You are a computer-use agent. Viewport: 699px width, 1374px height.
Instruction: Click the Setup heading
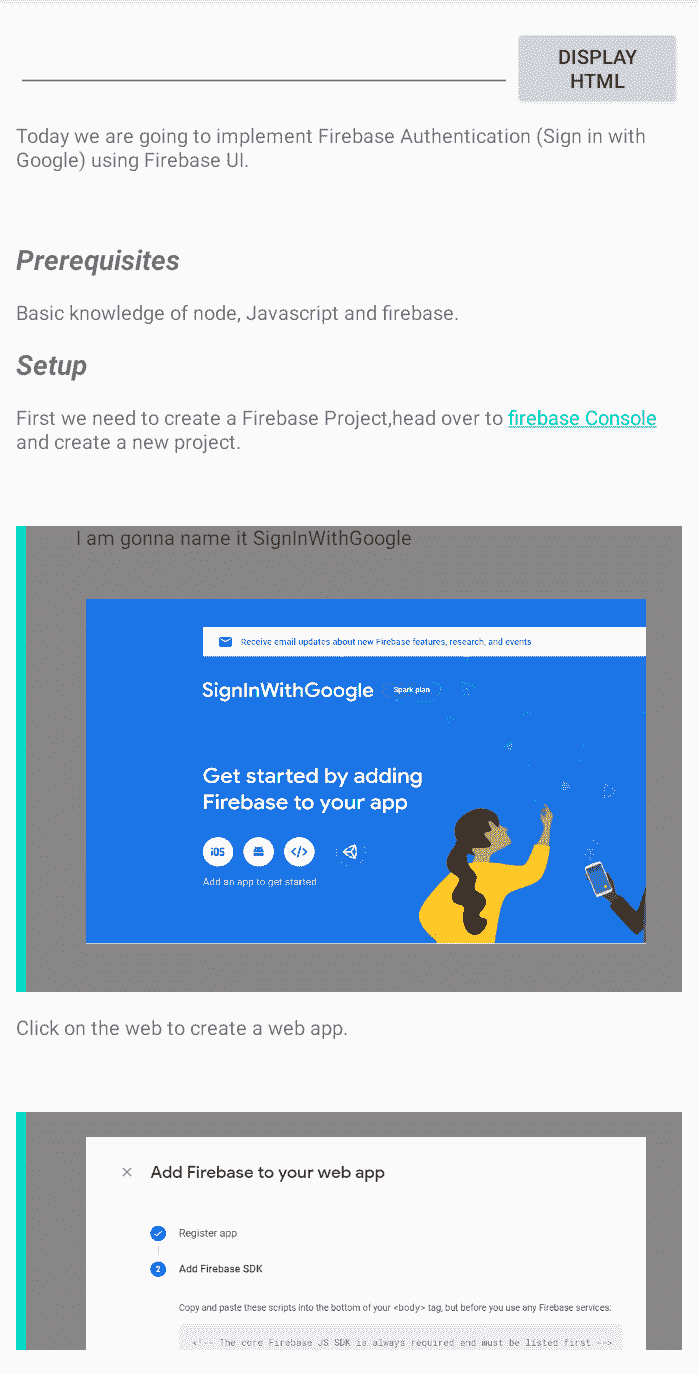[x=52, y=366]
